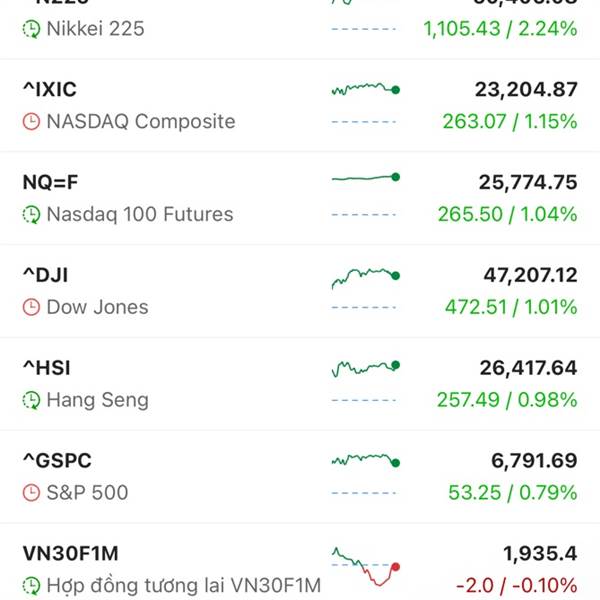The image size is (600, 600).
Task: Tap the clock icon beside Nikkei 225
Action: tap(31, 29)
